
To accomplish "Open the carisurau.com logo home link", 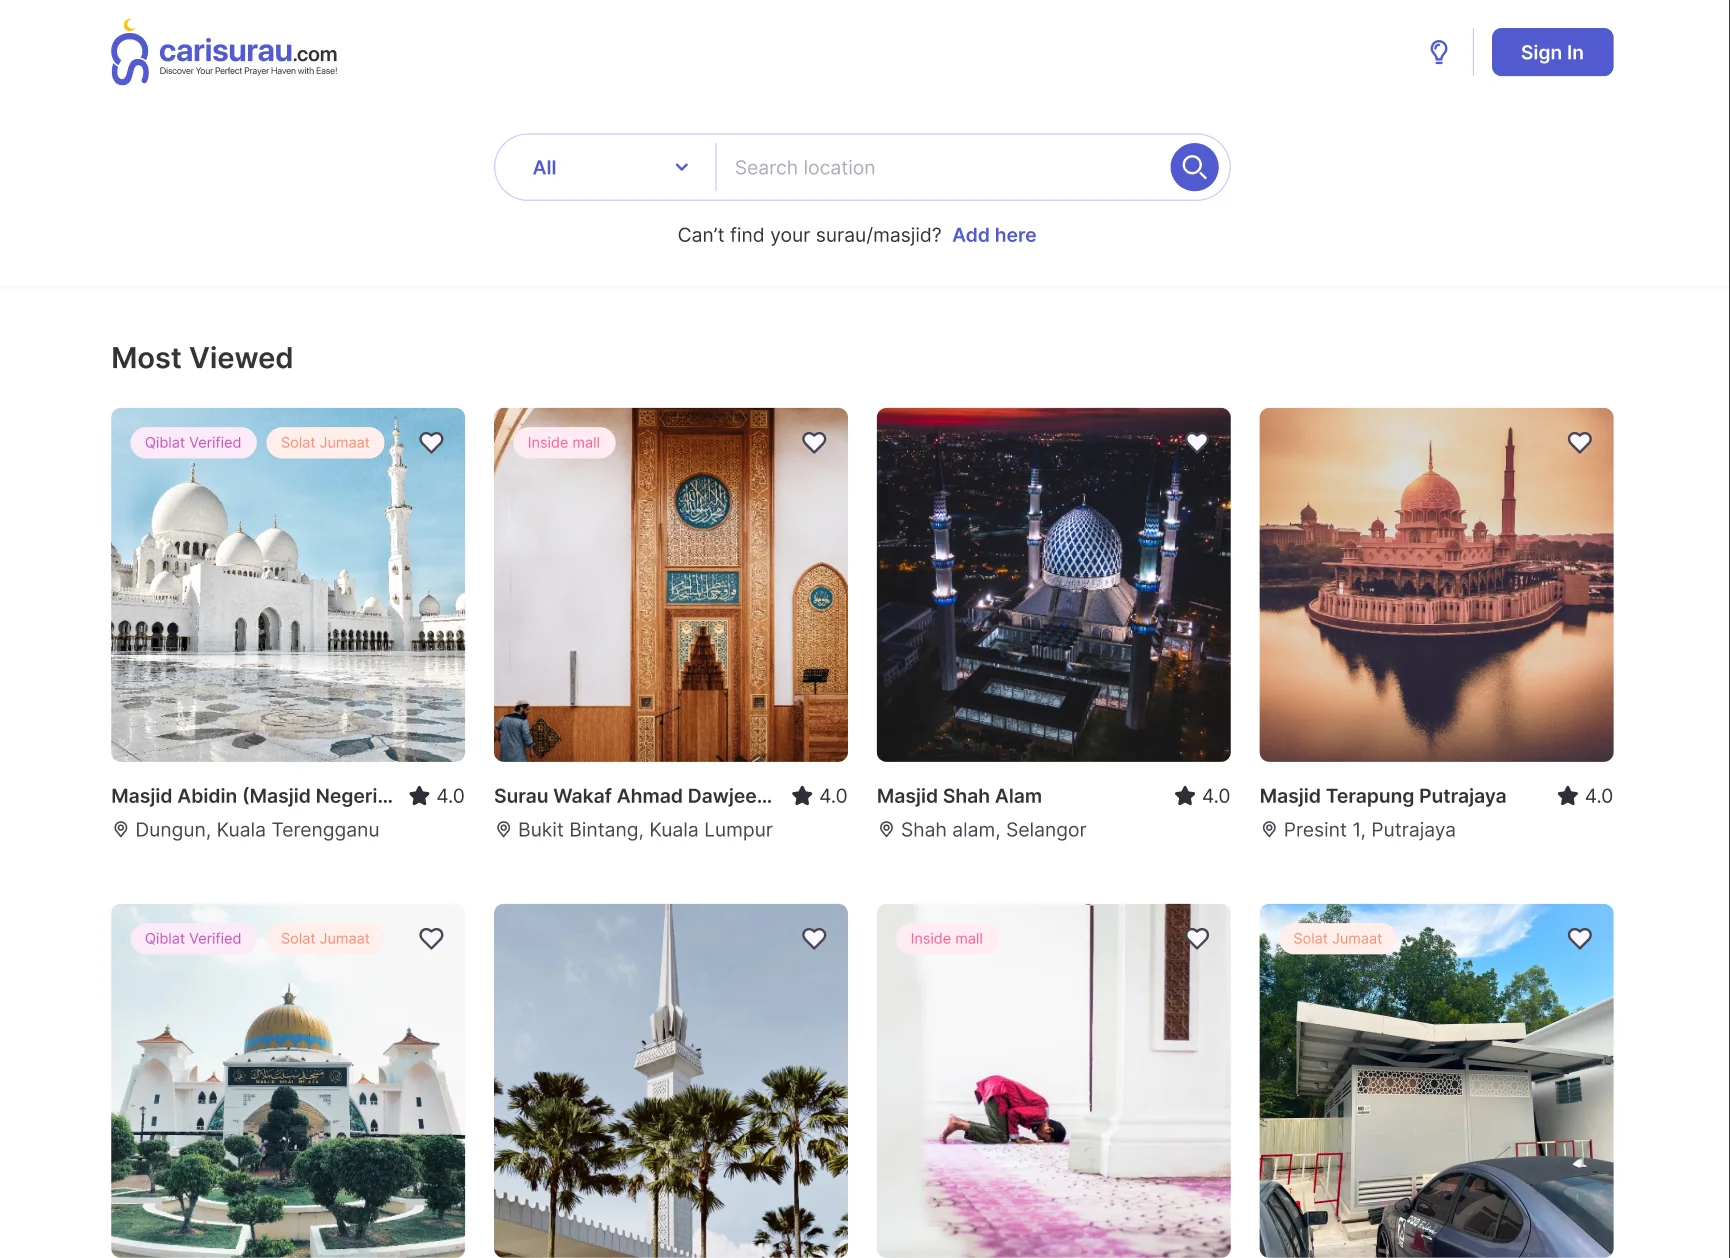I will coord(225,53).
